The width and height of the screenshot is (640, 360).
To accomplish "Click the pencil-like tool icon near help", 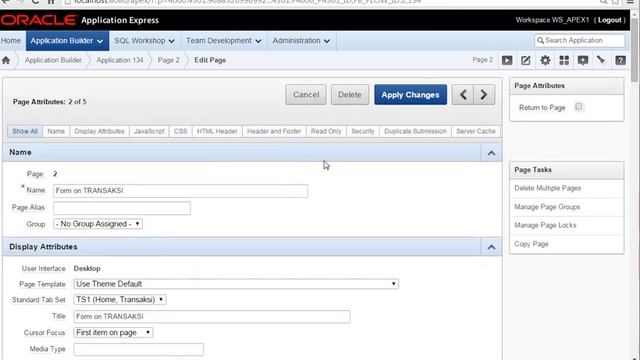I will click(x=601, y=60).
